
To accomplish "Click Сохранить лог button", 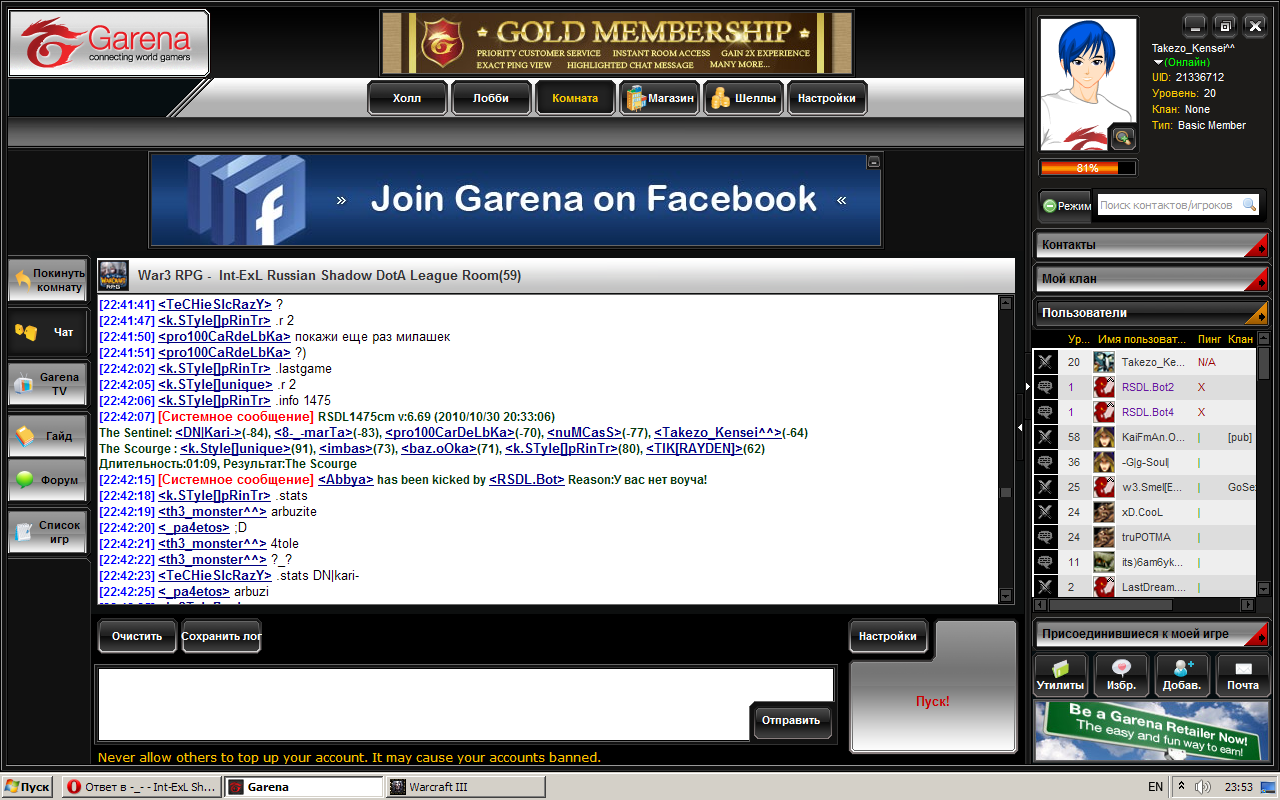I will 221,636.
